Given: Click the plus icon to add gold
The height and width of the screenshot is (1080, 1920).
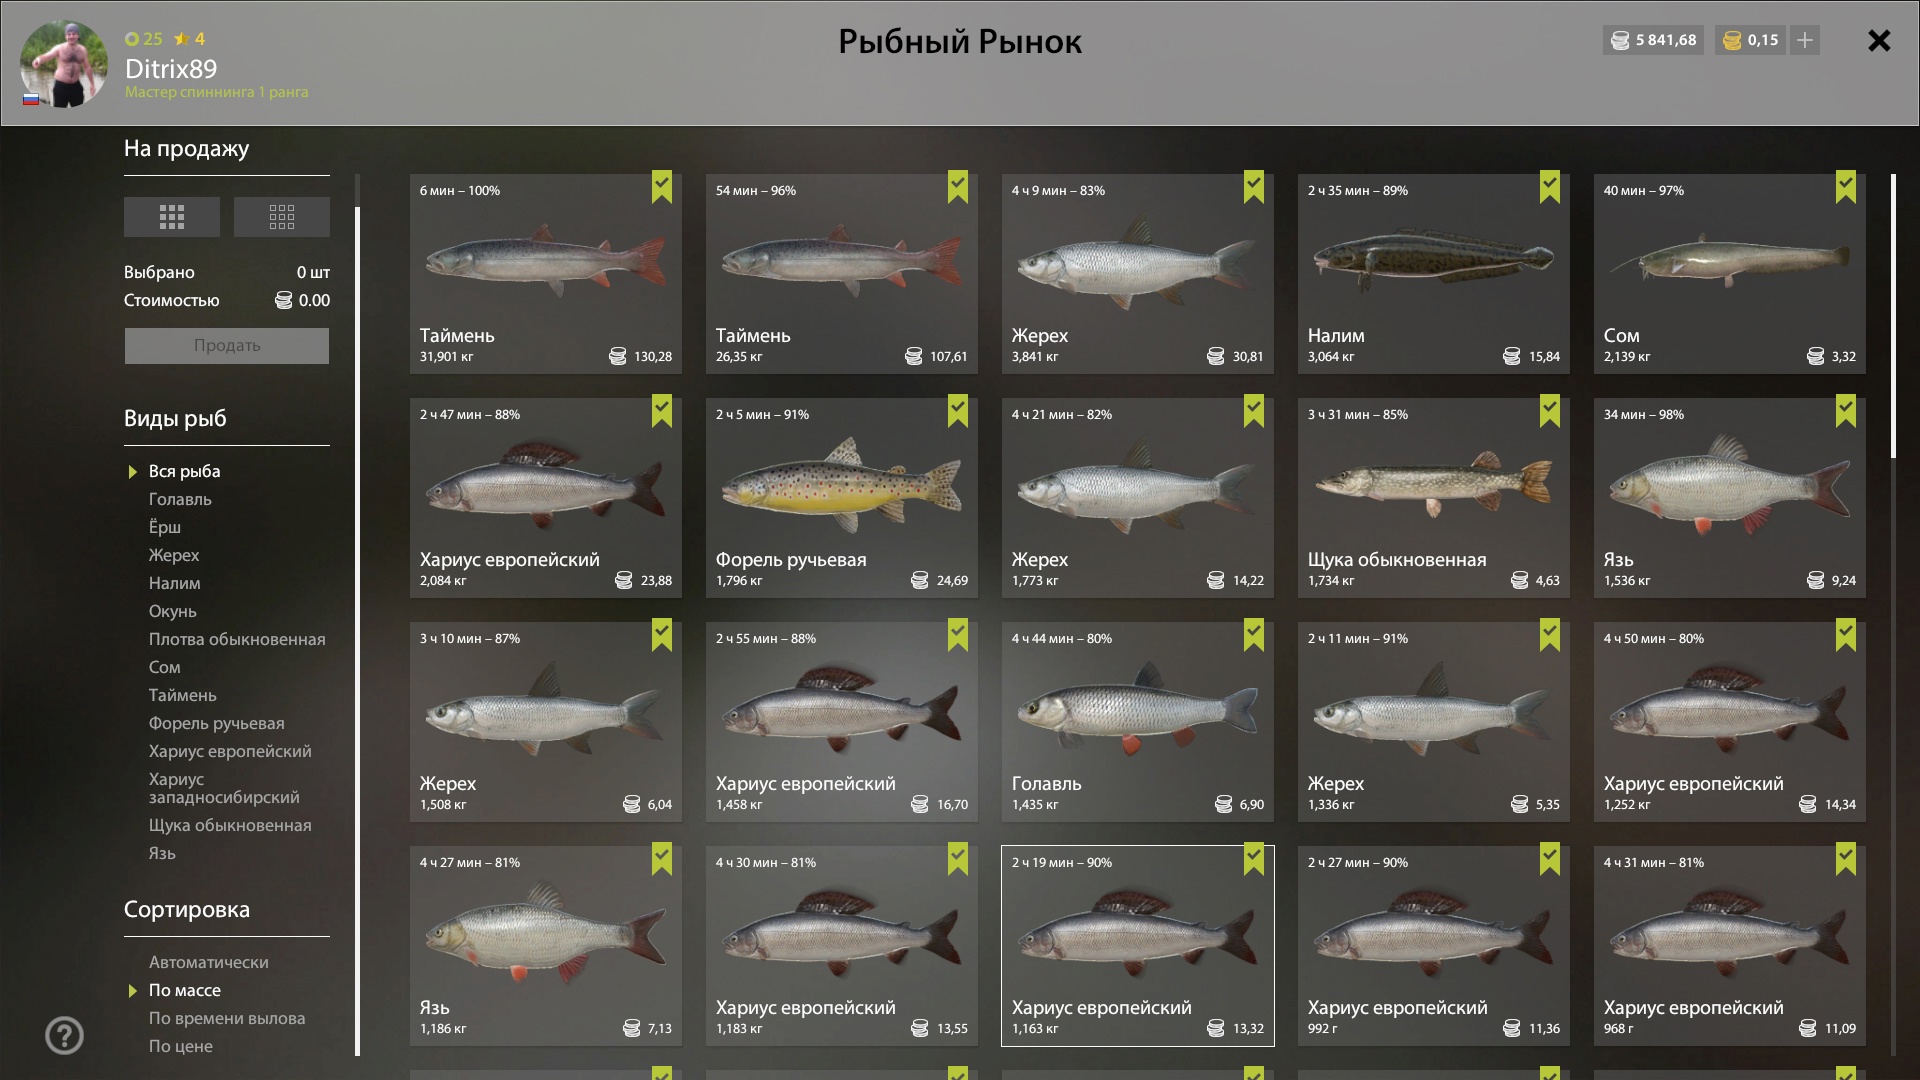Looking at the screenshot, I should coord(1805,40).
